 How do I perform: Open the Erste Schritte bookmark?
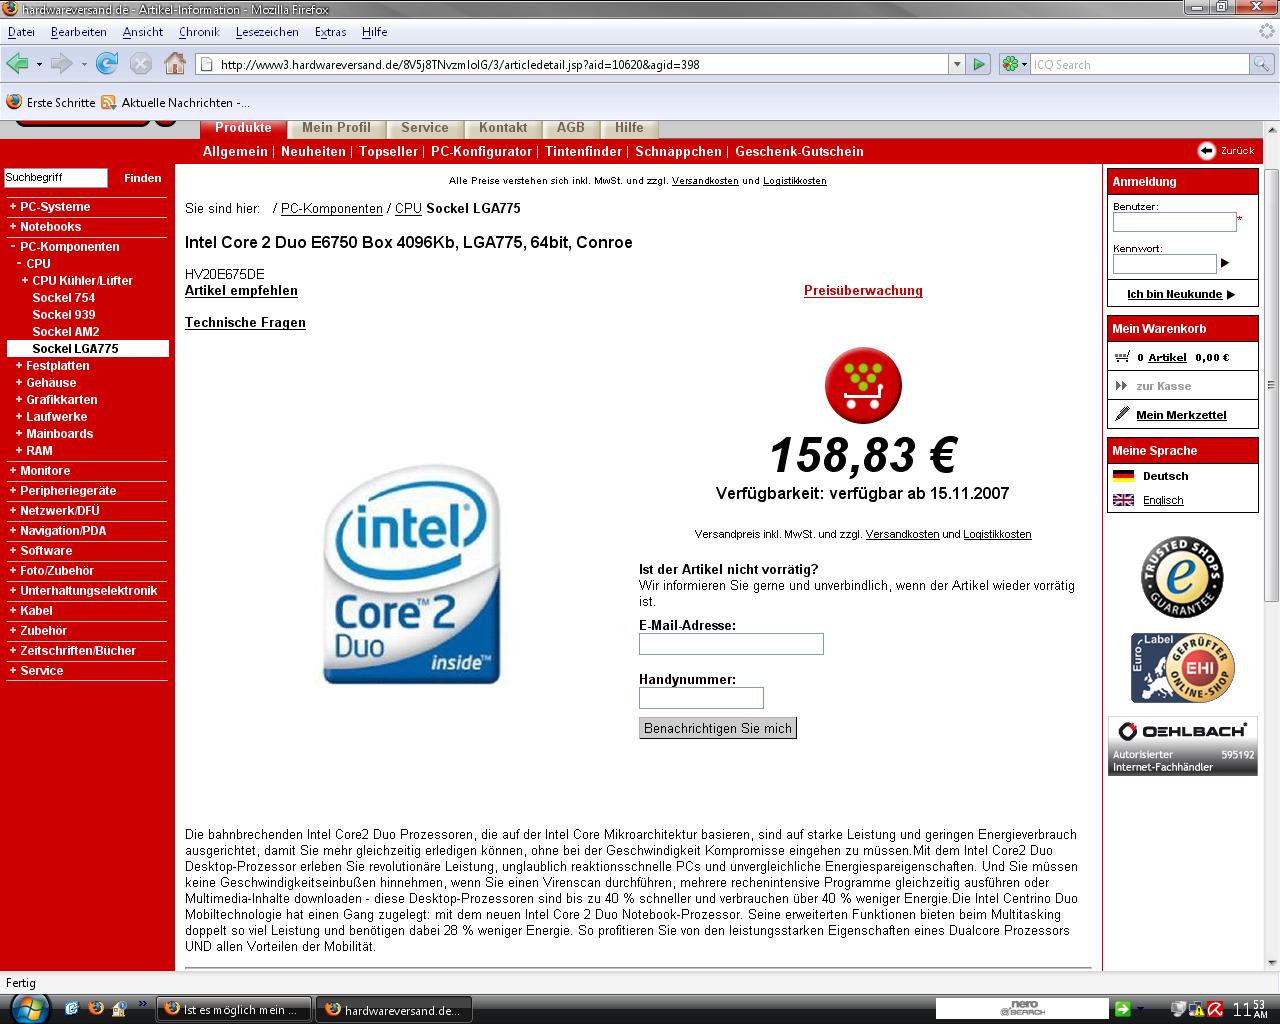click(x=51, y=102)
